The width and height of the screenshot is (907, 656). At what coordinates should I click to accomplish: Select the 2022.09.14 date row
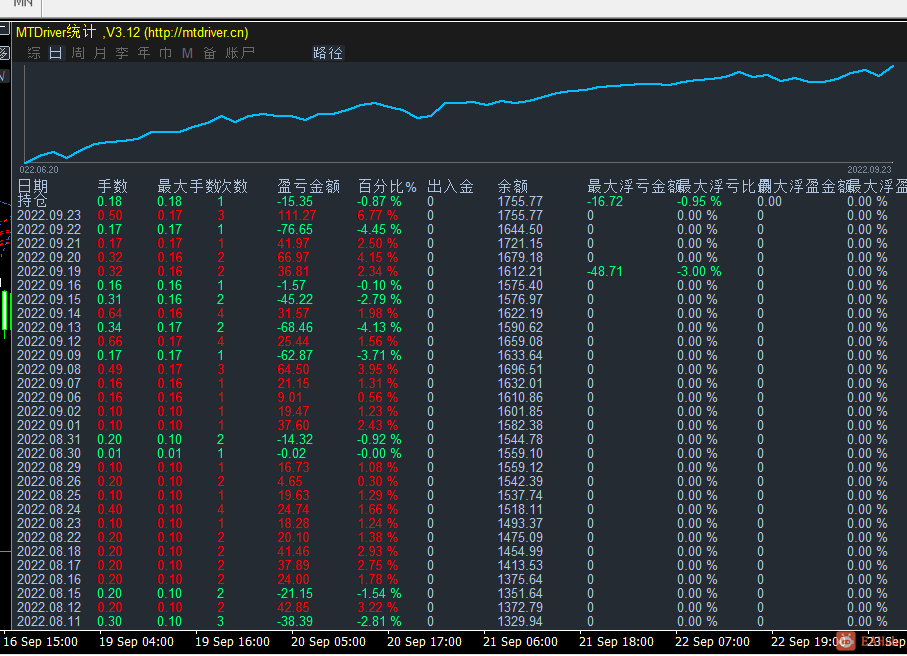pos(49,313)
